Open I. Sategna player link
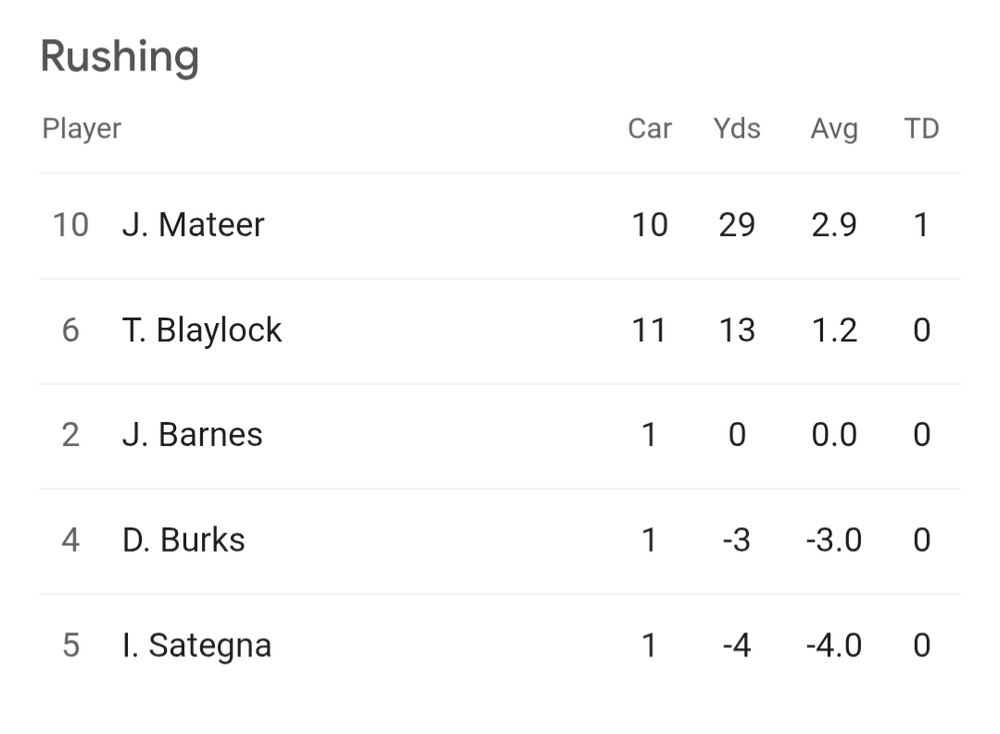The width and height of the screenshot is (1000, 734). coord(196,645)
